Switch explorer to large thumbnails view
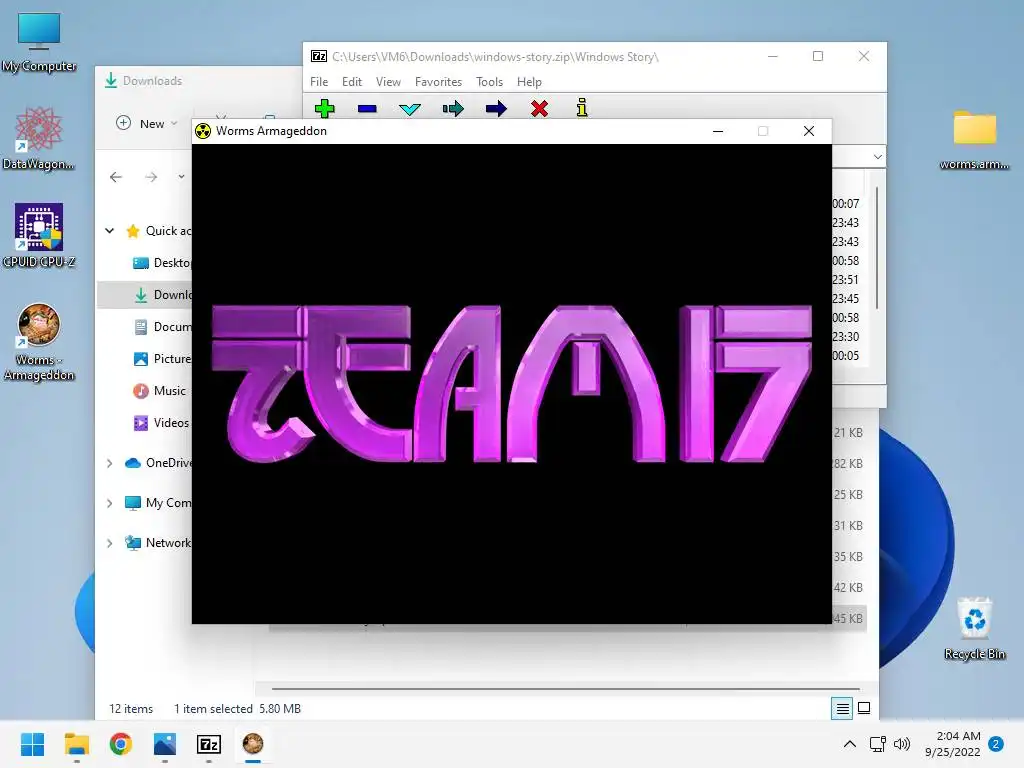 [x=864, y=709]
